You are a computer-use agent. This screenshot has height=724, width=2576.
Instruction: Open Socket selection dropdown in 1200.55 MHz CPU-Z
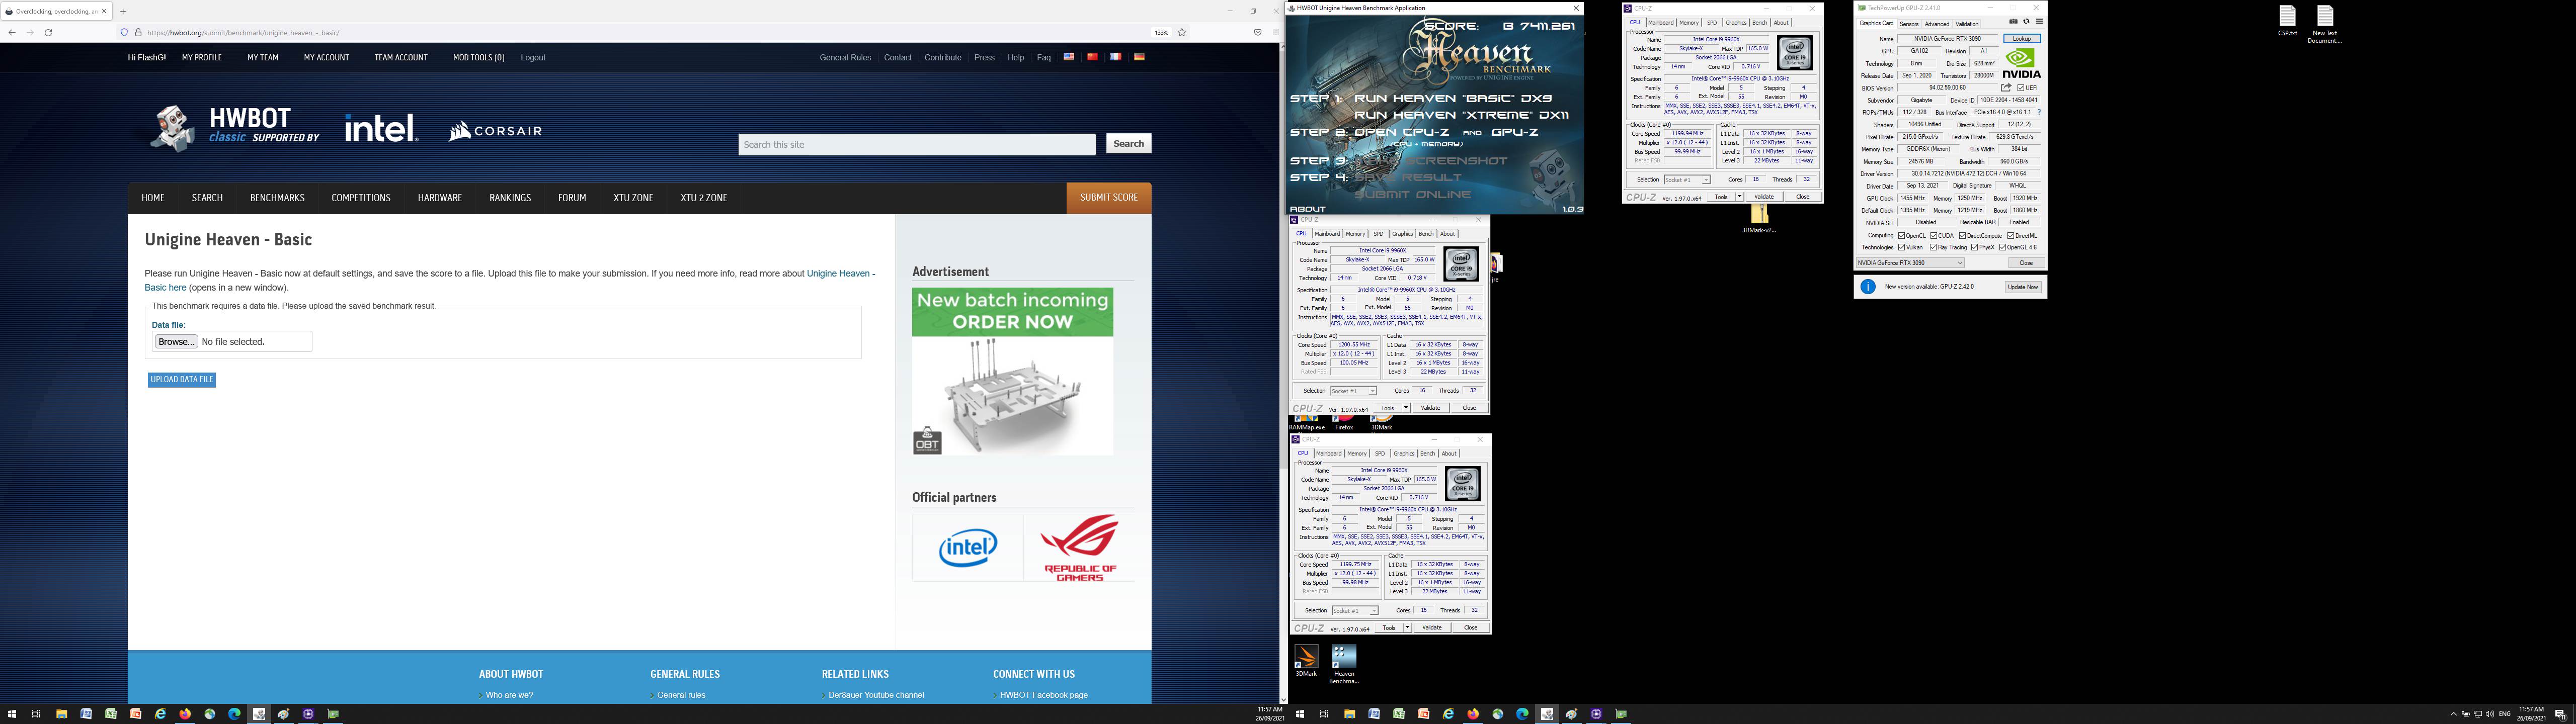[x=1353, y=391]
